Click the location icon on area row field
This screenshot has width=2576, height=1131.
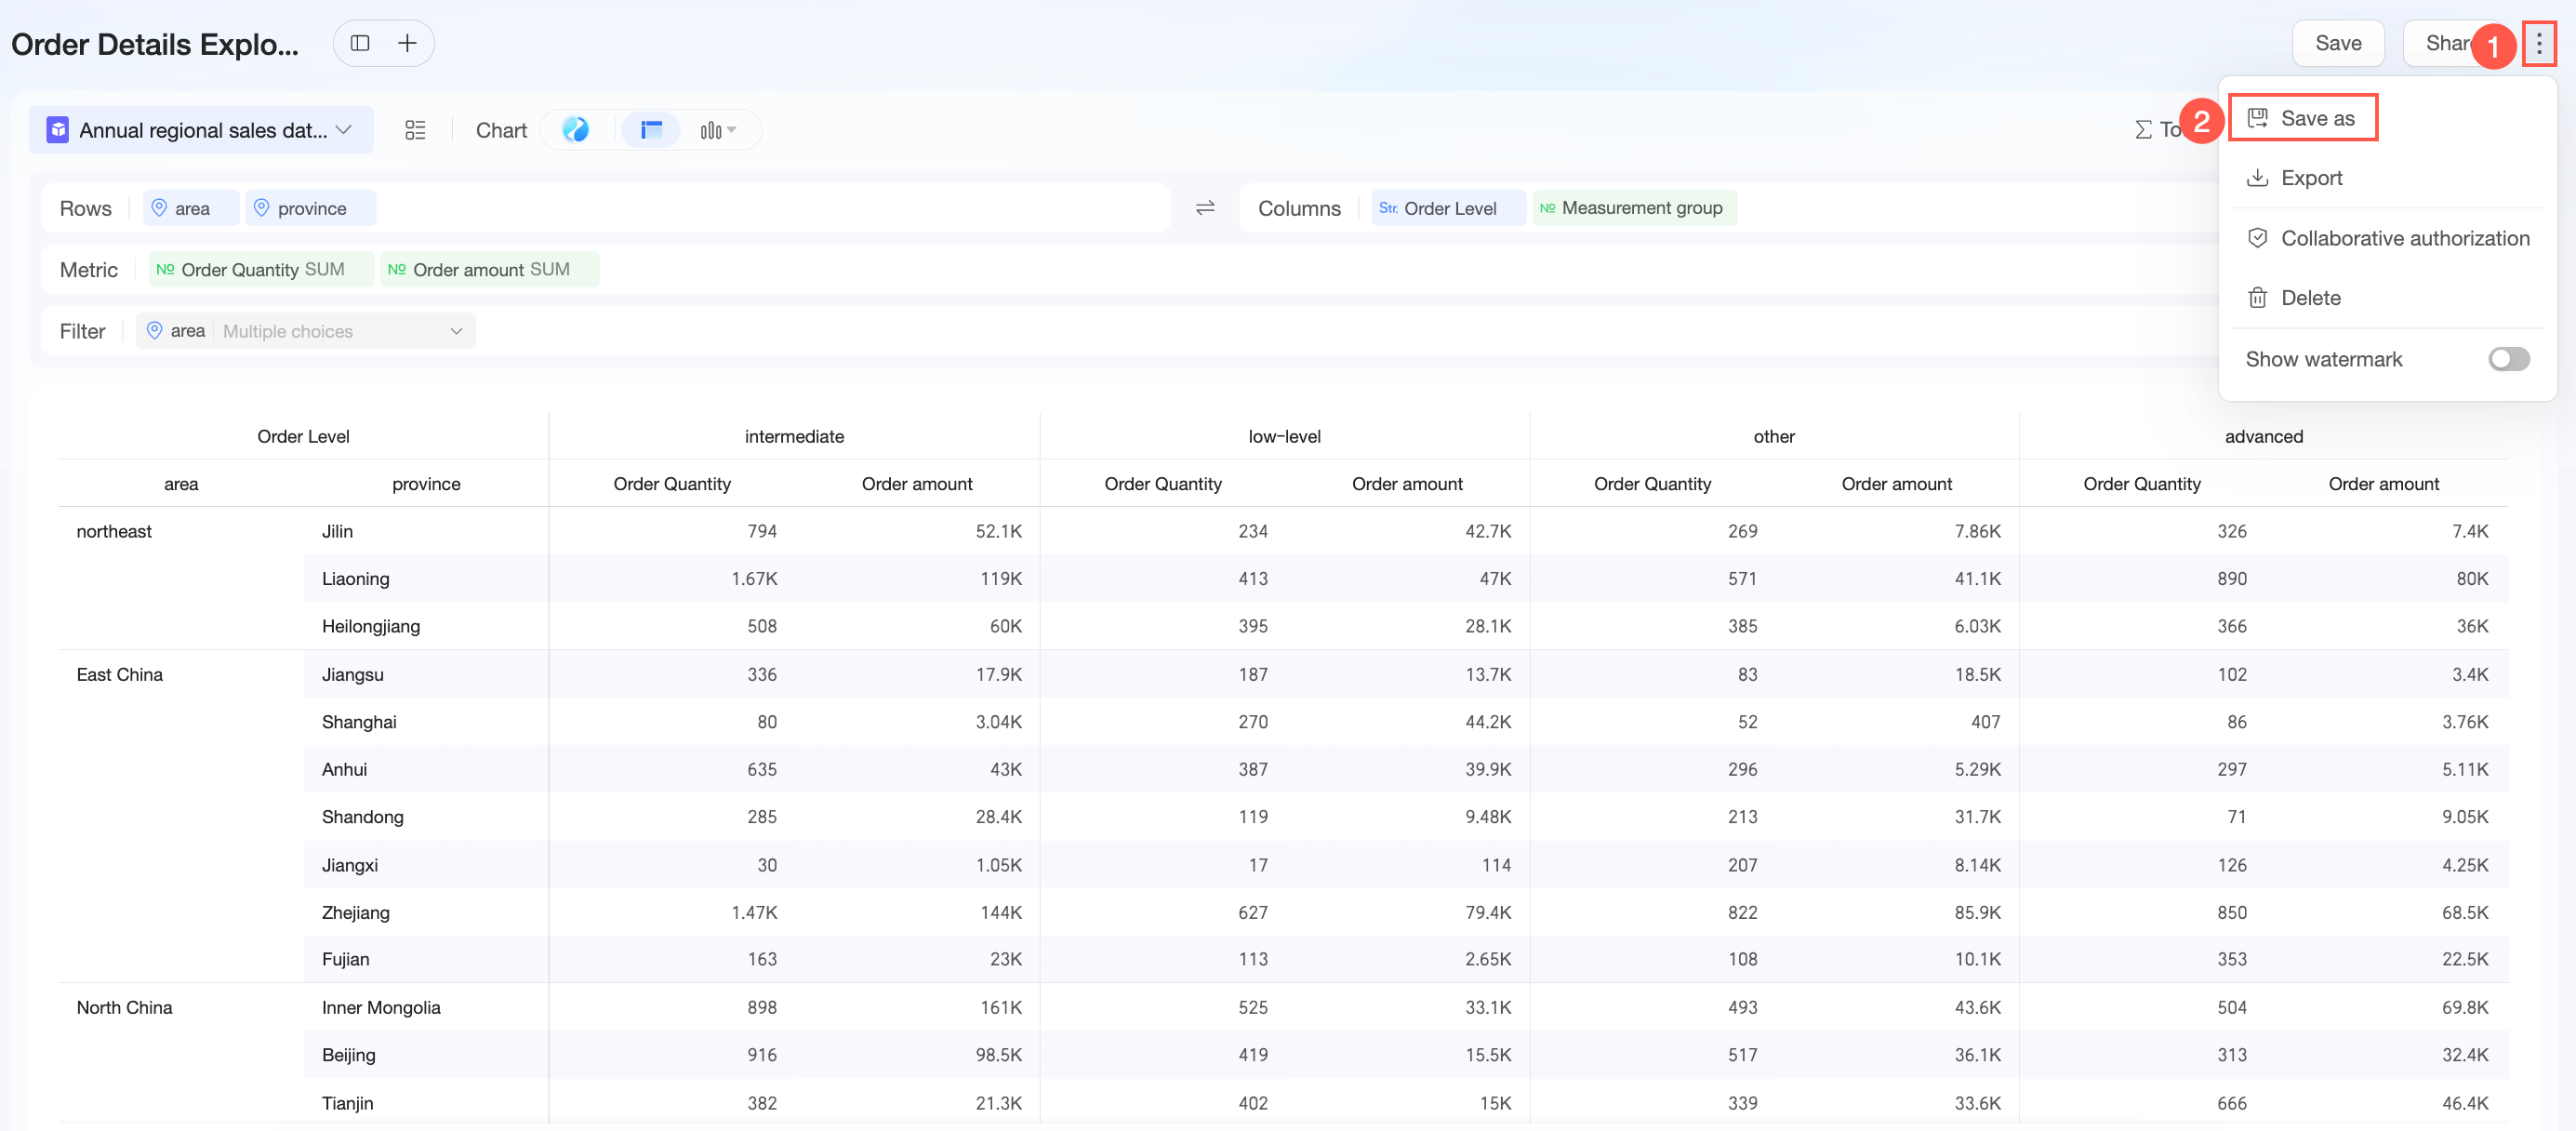[x=159, y=208]
